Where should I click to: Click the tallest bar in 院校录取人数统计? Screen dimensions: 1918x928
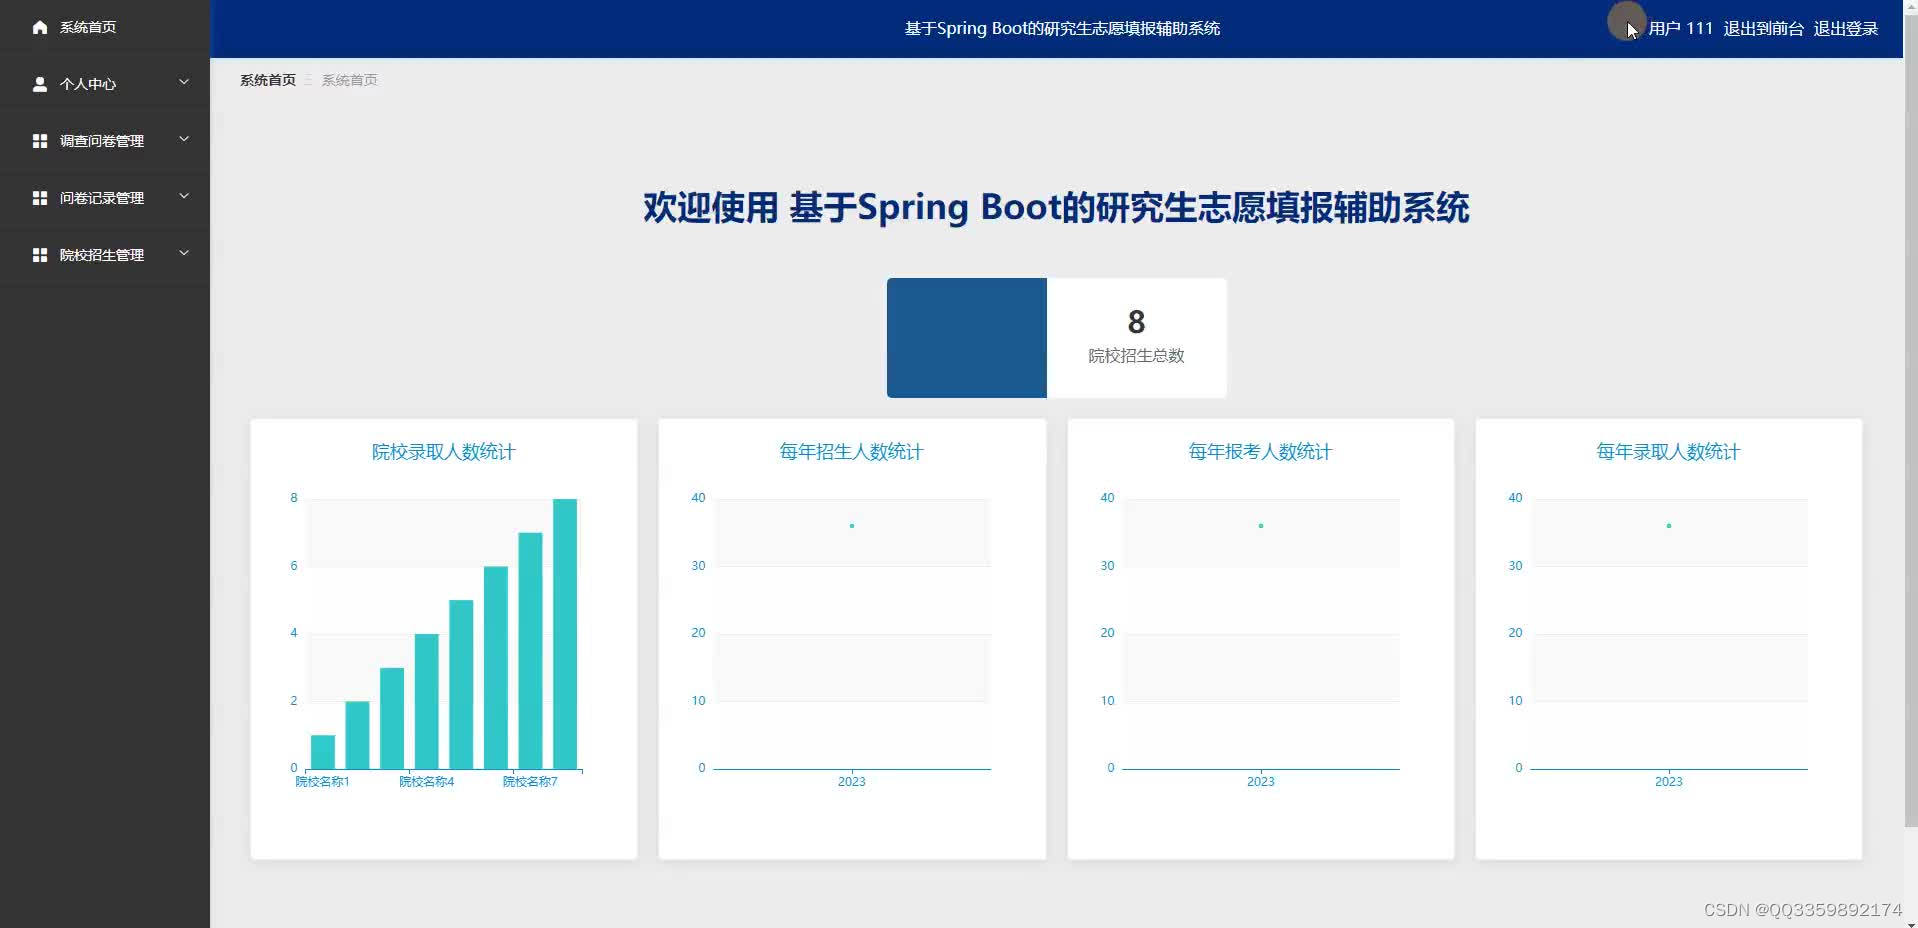565,633
